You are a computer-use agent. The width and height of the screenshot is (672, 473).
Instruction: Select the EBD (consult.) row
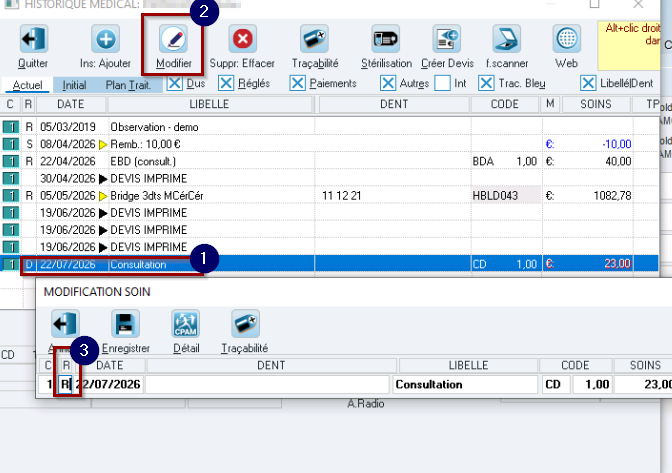(x=329, y=162)
